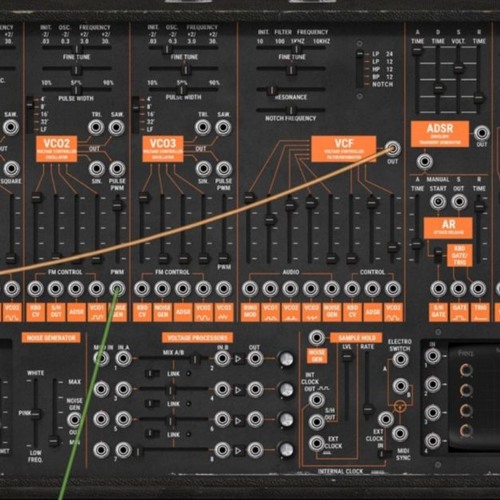500x500 pixels.
Task: Click the jack above VCF control ADSR label
Action: tap(372, 289)
